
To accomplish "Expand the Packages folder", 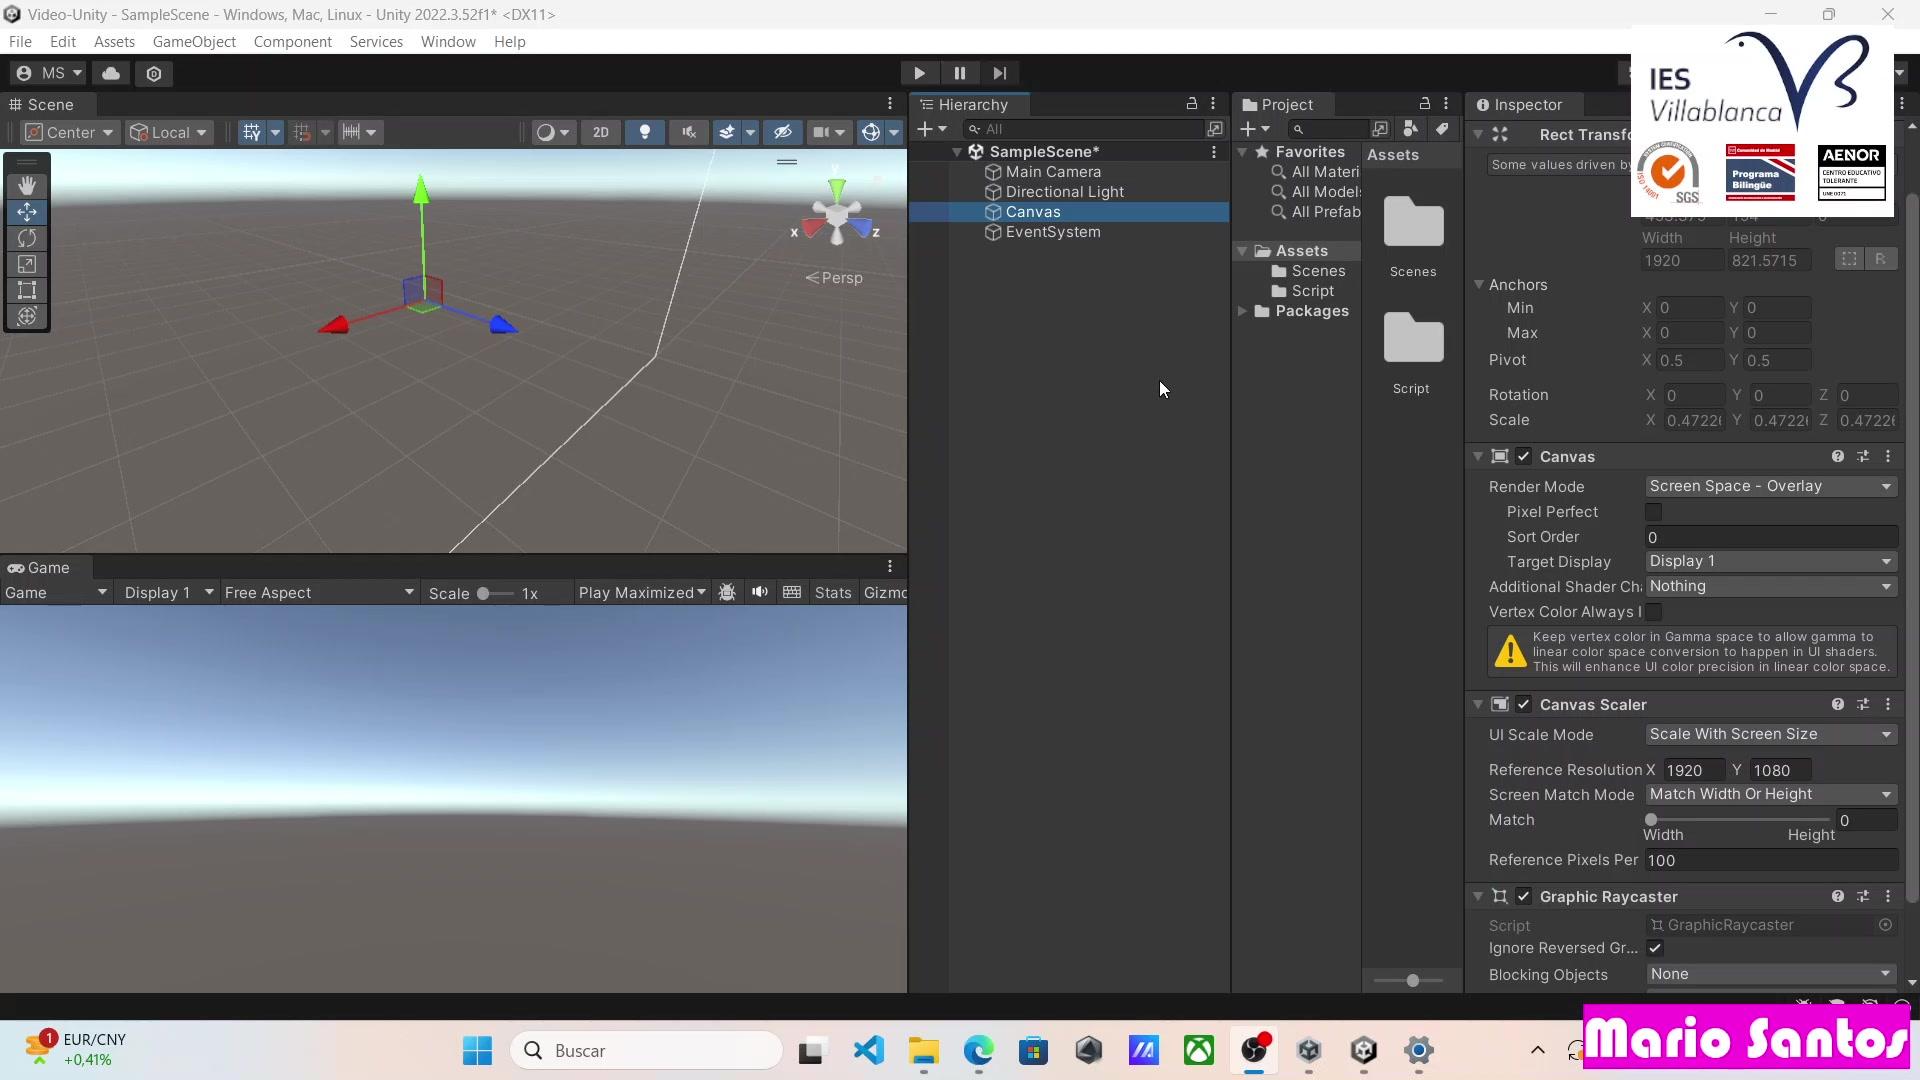I will pos(1243,311).
